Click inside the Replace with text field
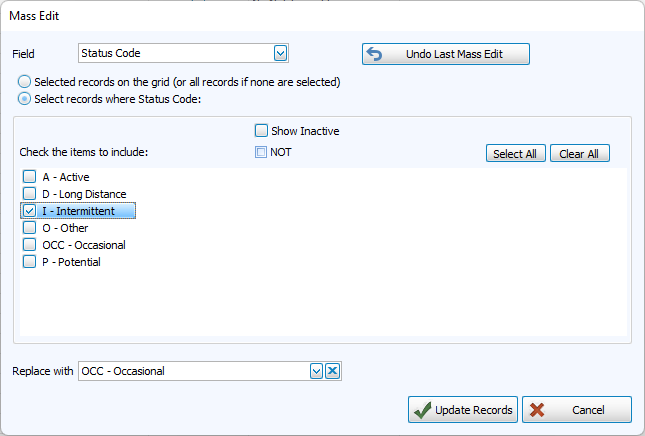645x436 pixels. point(192,371)
